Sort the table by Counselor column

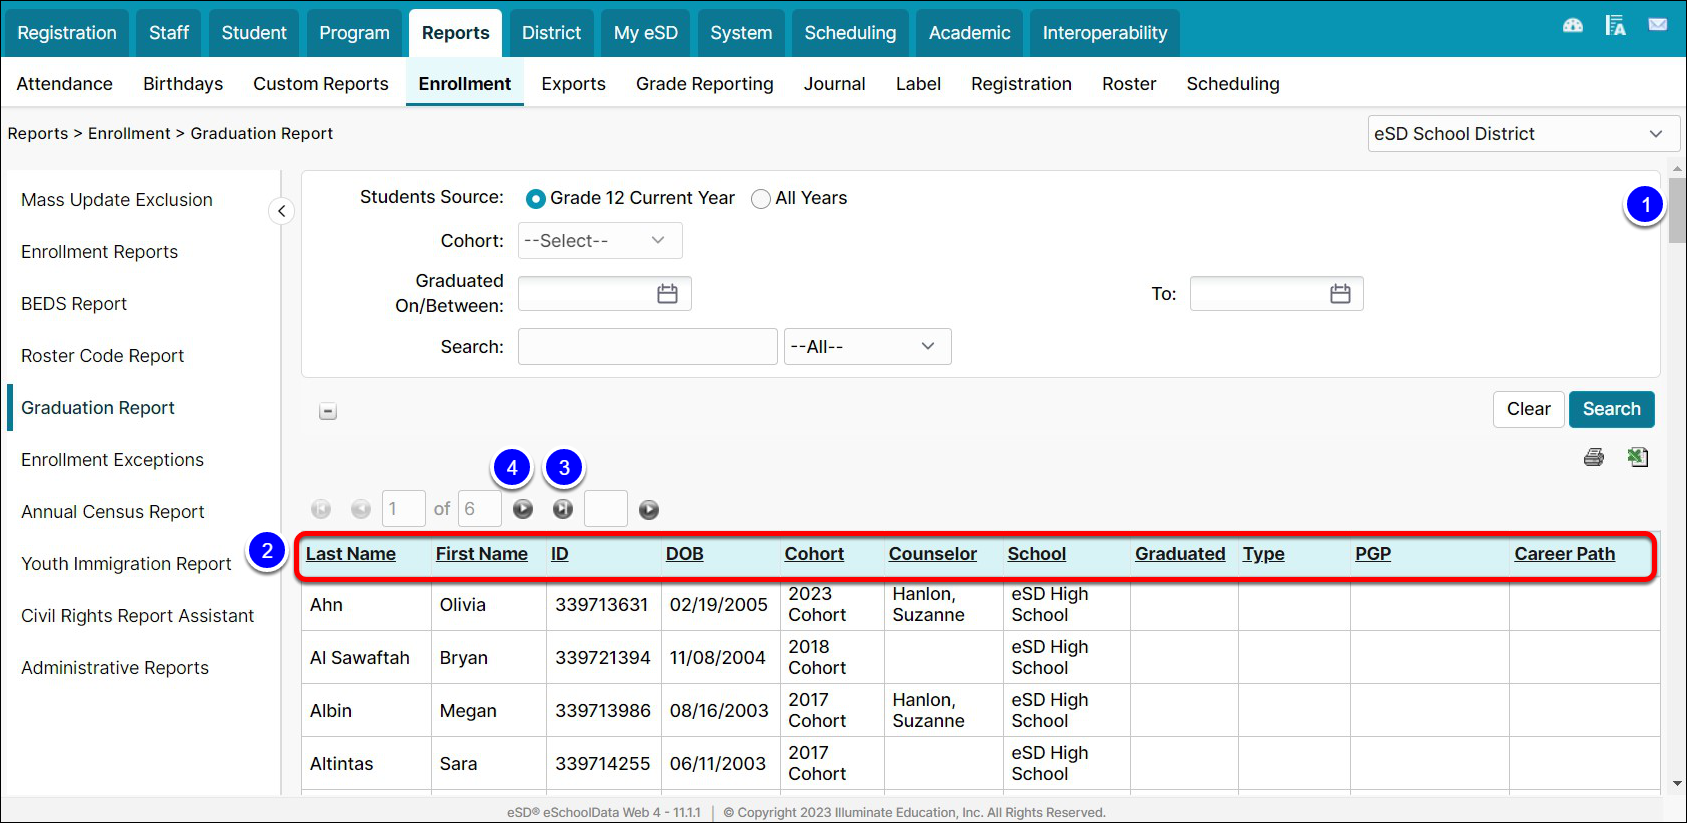933,554
